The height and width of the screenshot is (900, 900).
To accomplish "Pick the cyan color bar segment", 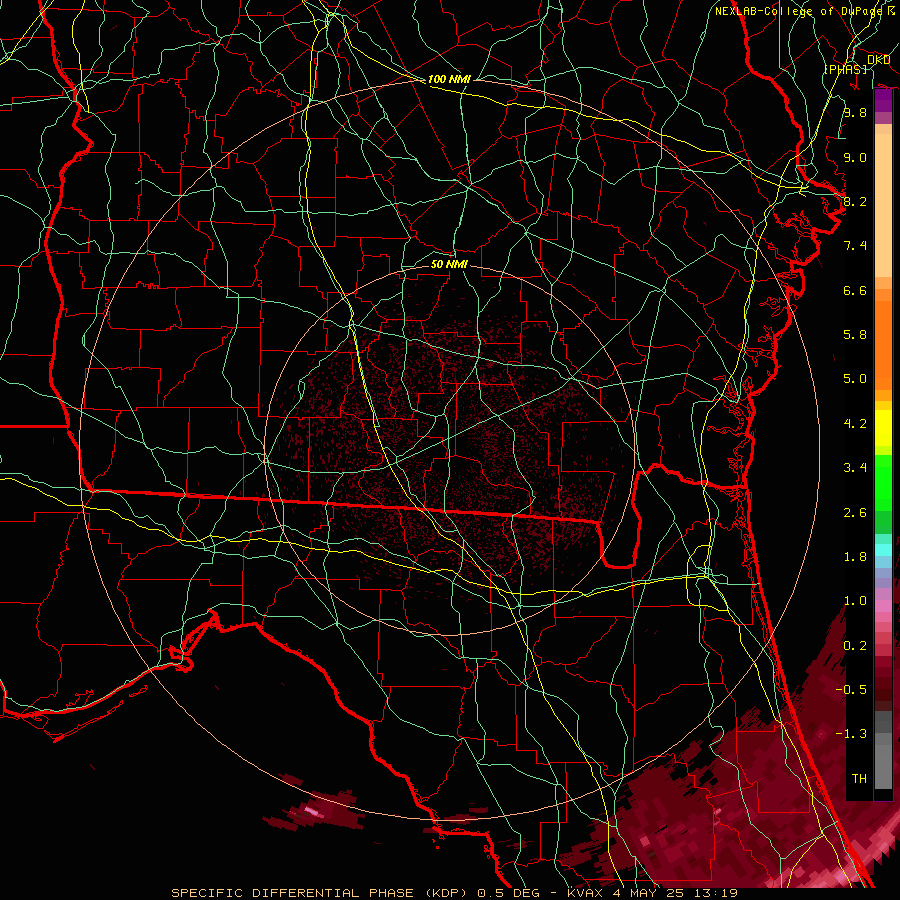I will 883,550.
